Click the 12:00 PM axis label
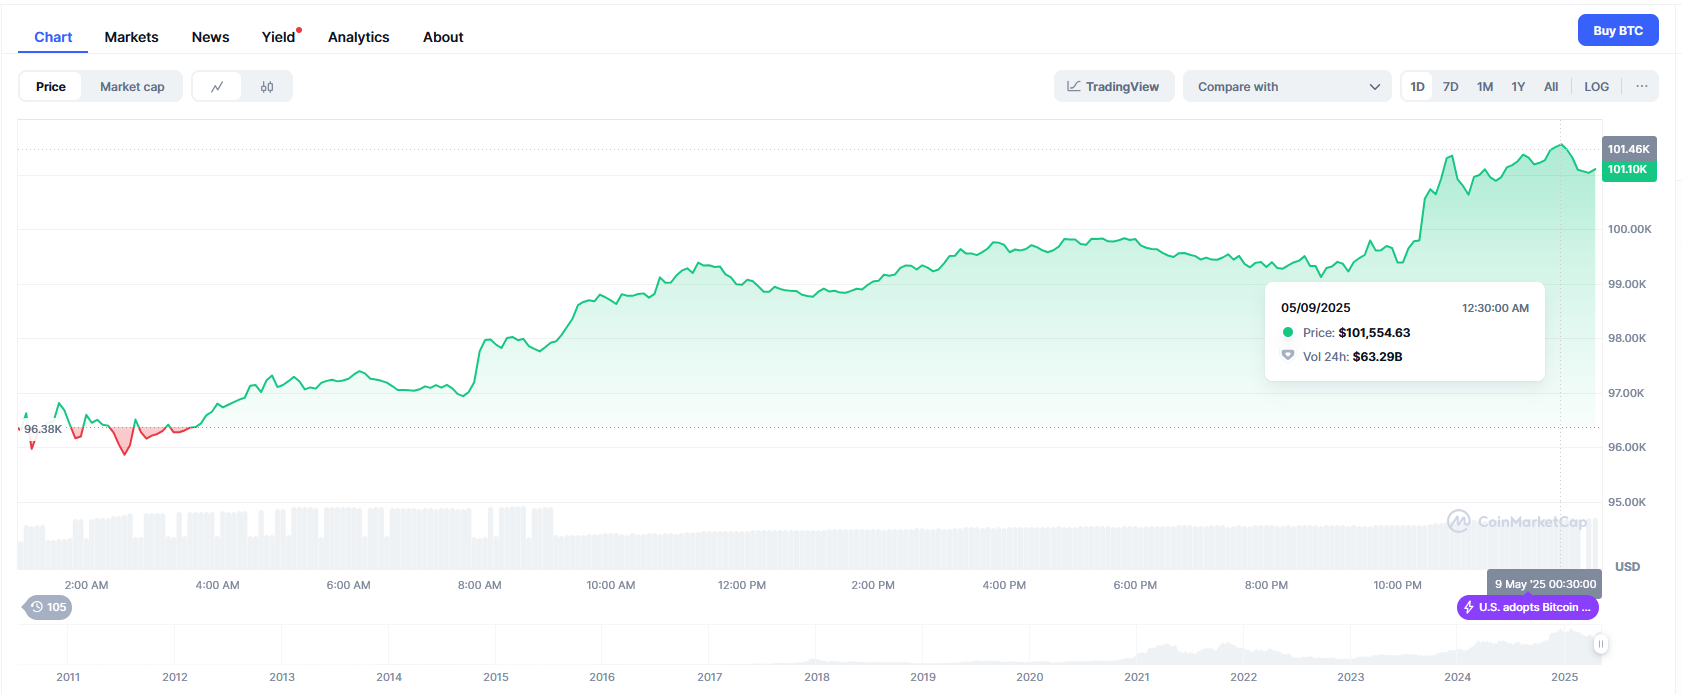This screenshot has height=694, width=1682. pyautogui.click(x=742, y=585)
